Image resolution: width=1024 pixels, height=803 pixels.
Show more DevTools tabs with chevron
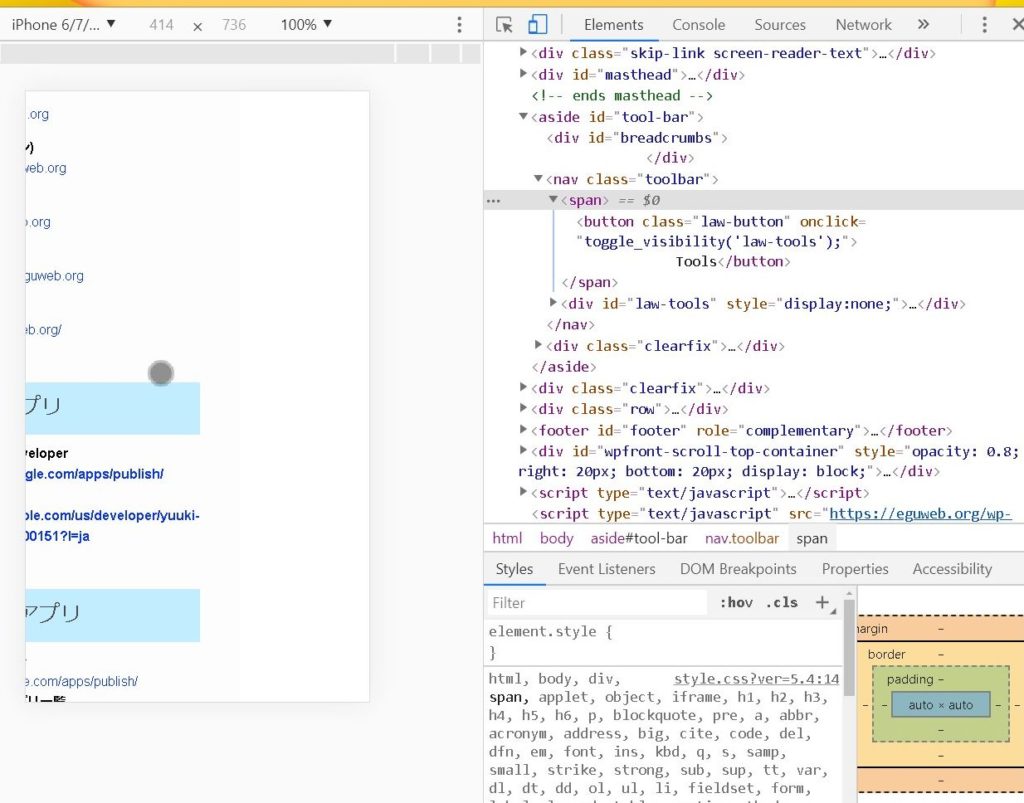(923, 25)
